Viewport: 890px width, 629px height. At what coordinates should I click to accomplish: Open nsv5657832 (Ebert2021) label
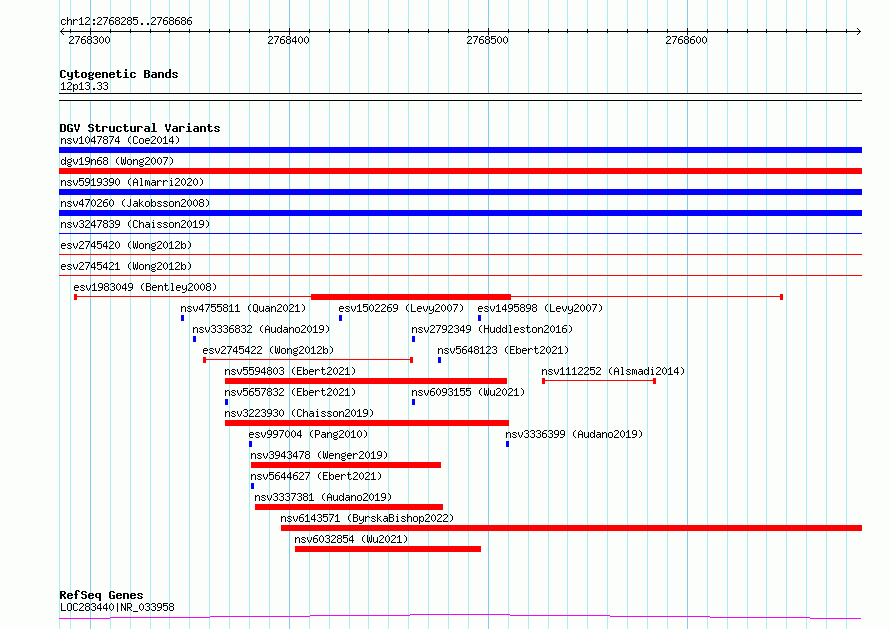[x=290, y=392]
